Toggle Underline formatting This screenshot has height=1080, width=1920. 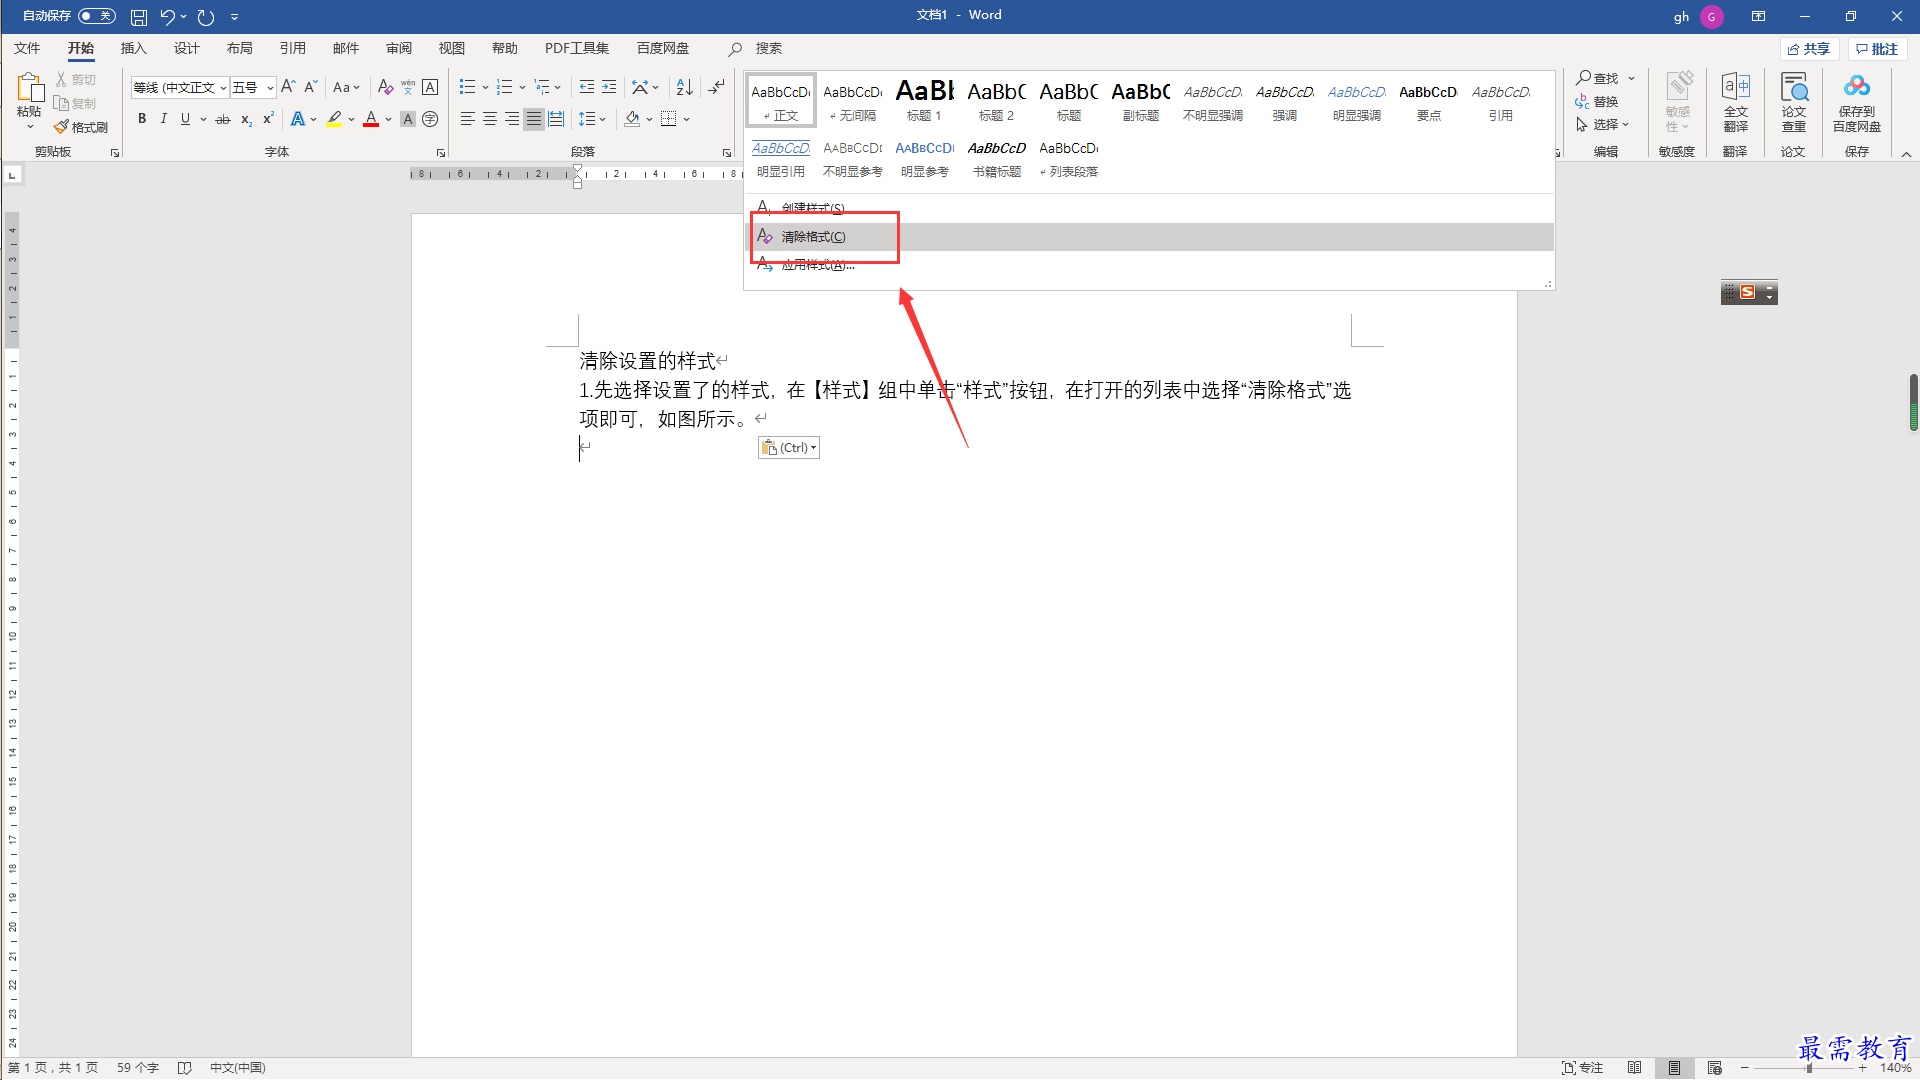click(x=185, y=119)
